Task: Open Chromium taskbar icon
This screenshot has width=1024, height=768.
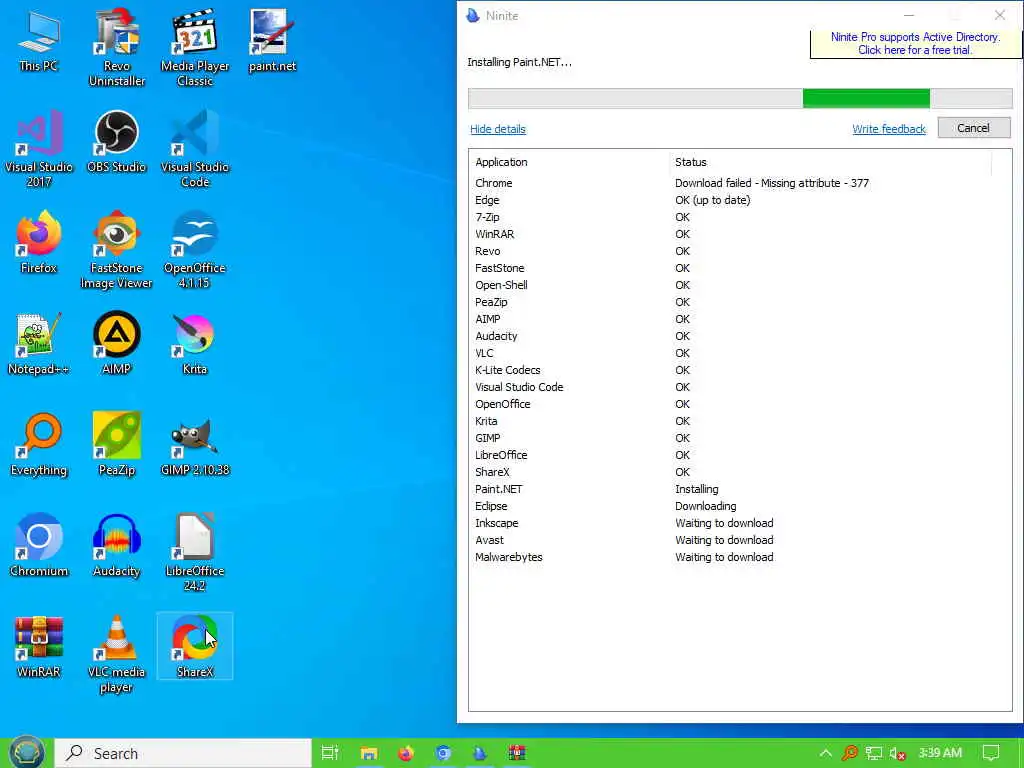Action: coord(443,753)
